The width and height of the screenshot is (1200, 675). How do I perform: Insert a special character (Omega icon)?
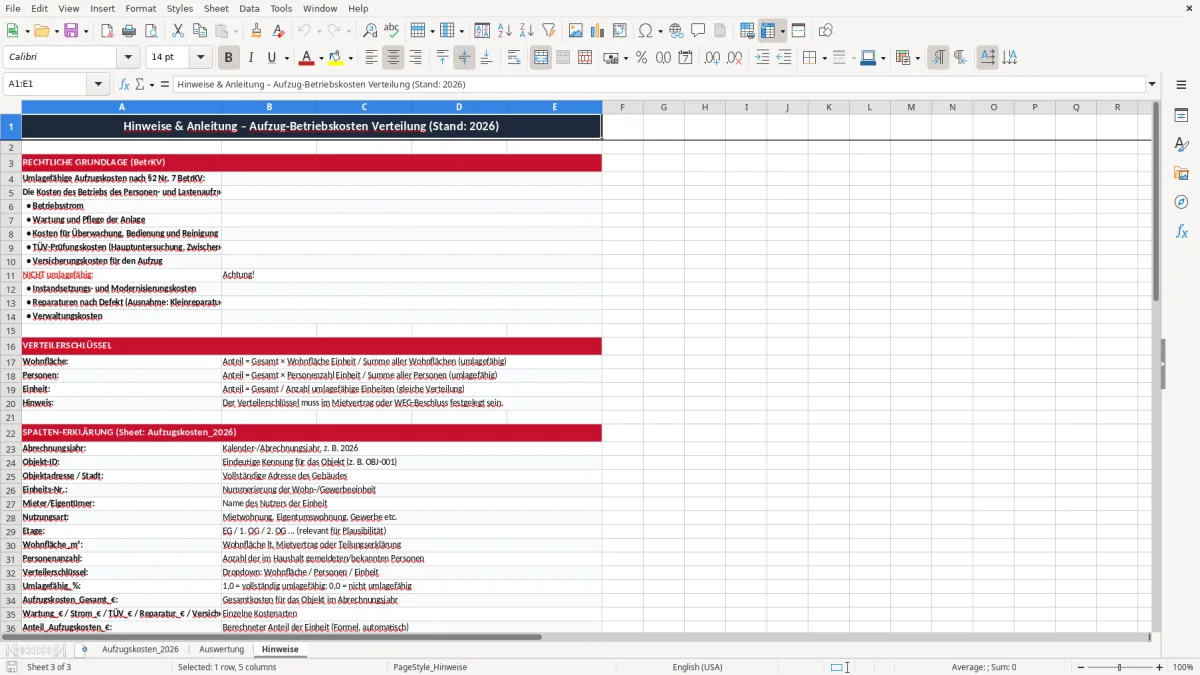[645, 31]
